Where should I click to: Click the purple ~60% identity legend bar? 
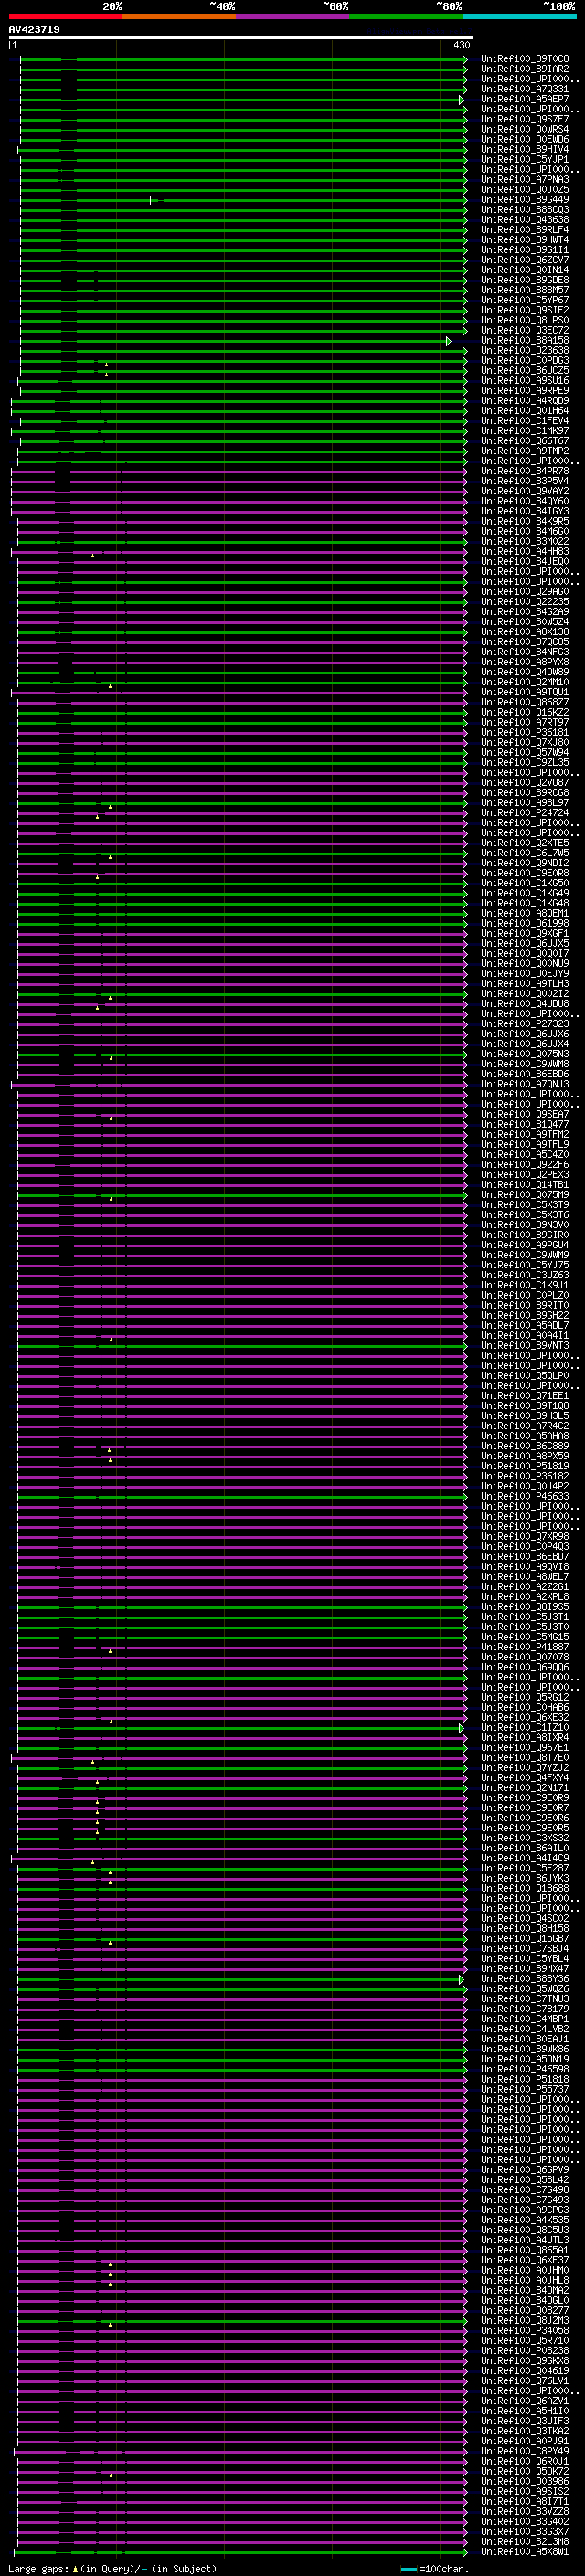pyautogui.click(x=292, y=16)
